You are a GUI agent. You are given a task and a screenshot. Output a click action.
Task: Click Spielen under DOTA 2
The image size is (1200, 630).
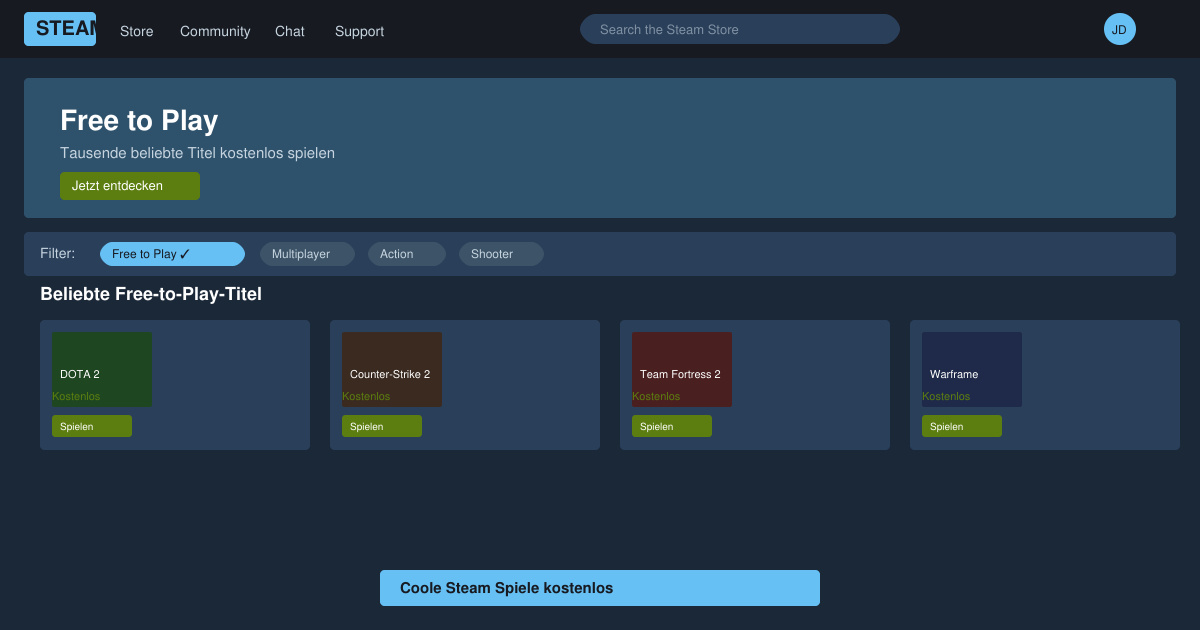coord(92,426)
